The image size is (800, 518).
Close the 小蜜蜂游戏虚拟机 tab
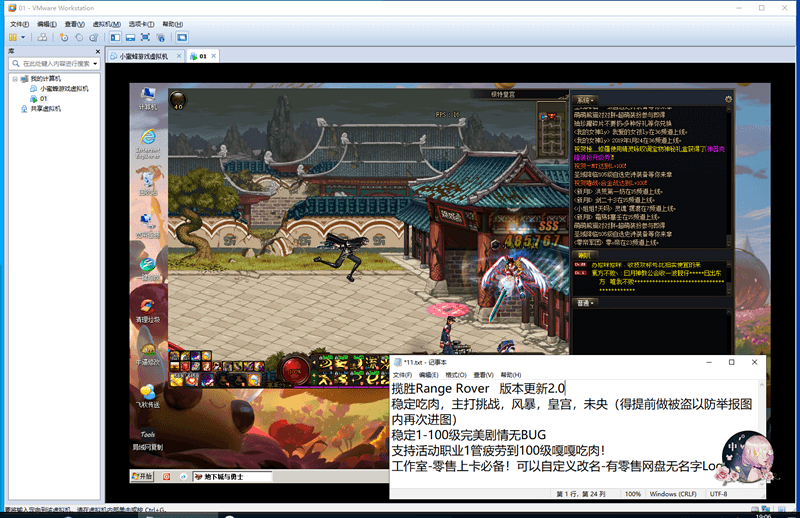pos(179,56)
